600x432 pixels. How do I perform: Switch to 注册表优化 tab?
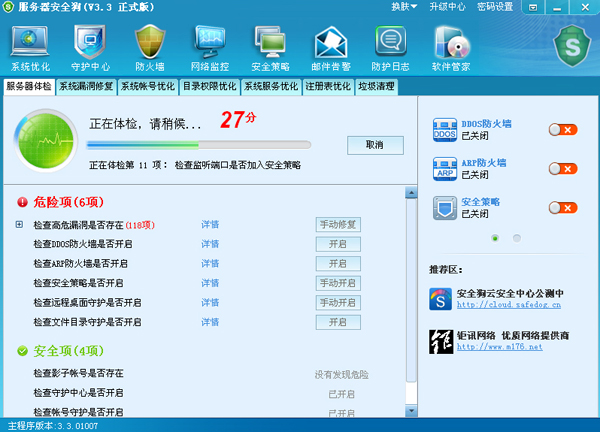328,86
